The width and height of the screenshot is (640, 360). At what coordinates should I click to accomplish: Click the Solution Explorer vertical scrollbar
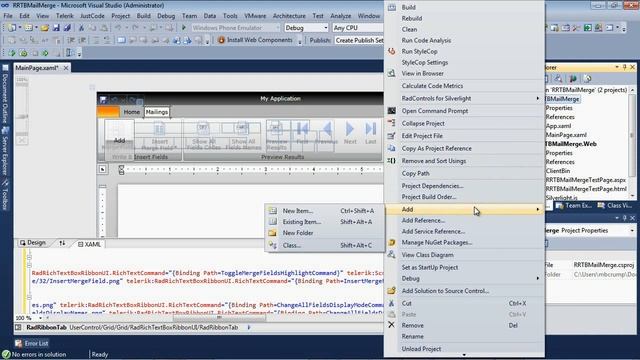632,135
